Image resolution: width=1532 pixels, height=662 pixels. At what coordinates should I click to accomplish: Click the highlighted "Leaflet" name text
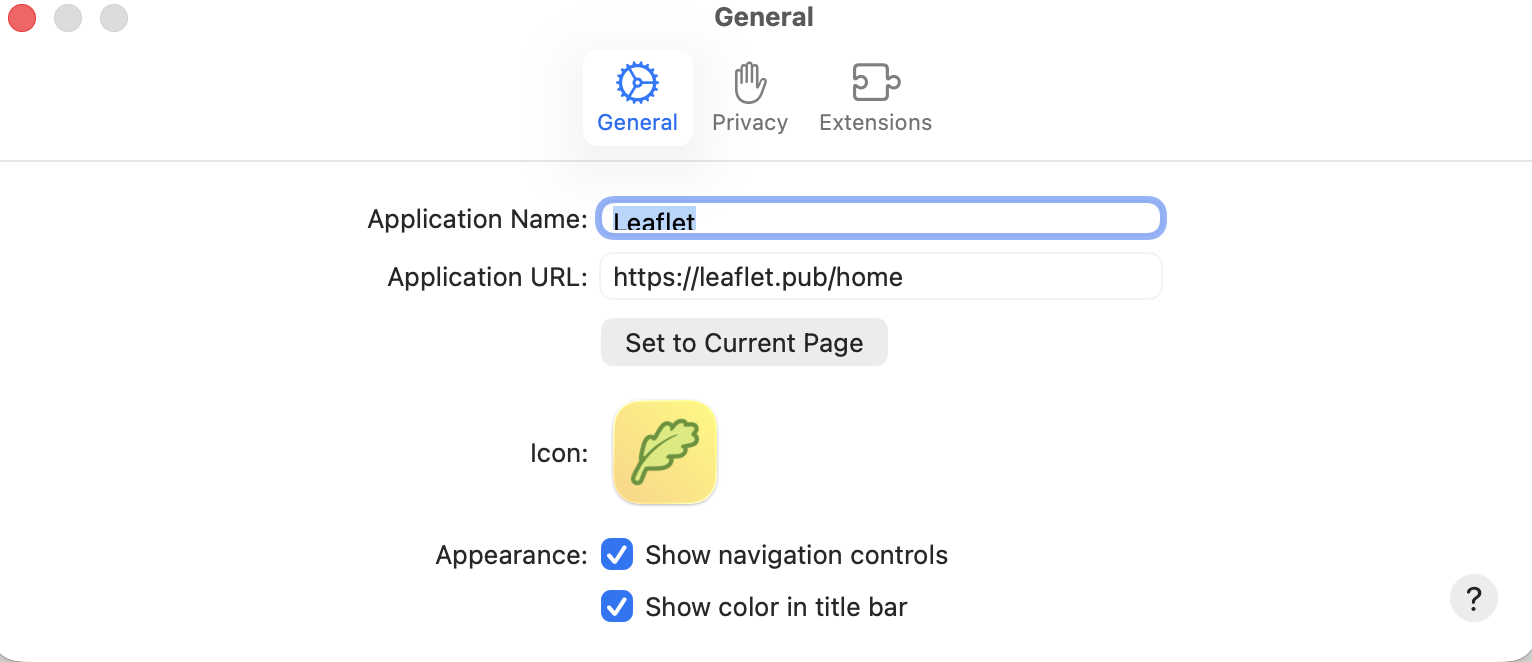[x=654, y=221]
